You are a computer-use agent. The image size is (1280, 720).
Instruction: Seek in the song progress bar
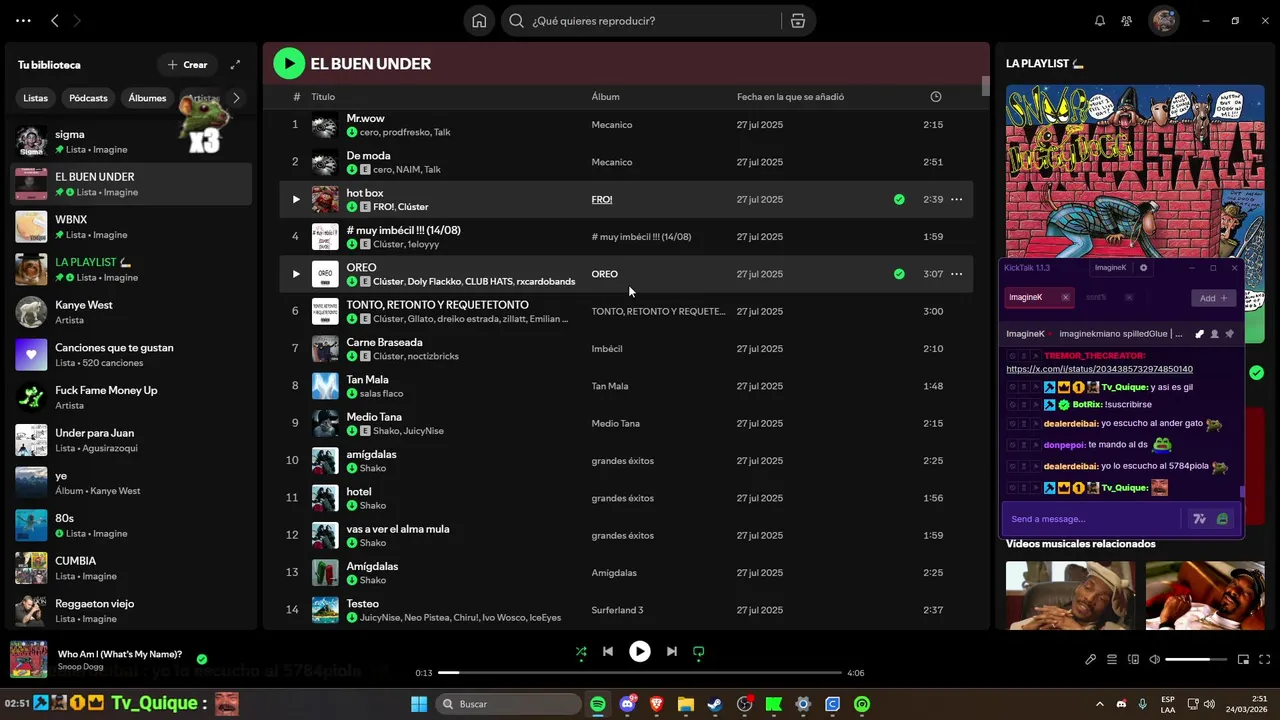[x=640, y=673]
